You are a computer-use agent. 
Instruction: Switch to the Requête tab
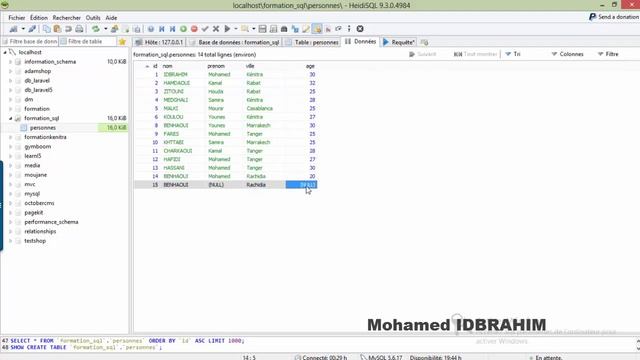(x=399, y=42)
